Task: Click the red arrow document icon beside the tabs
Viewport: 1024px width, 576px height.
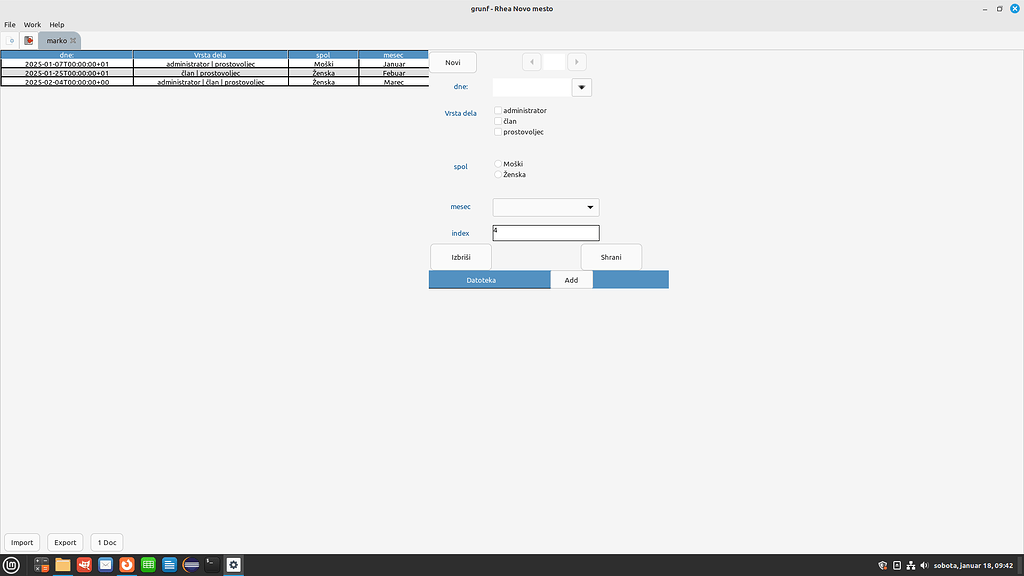Action: tap(28, 41)
